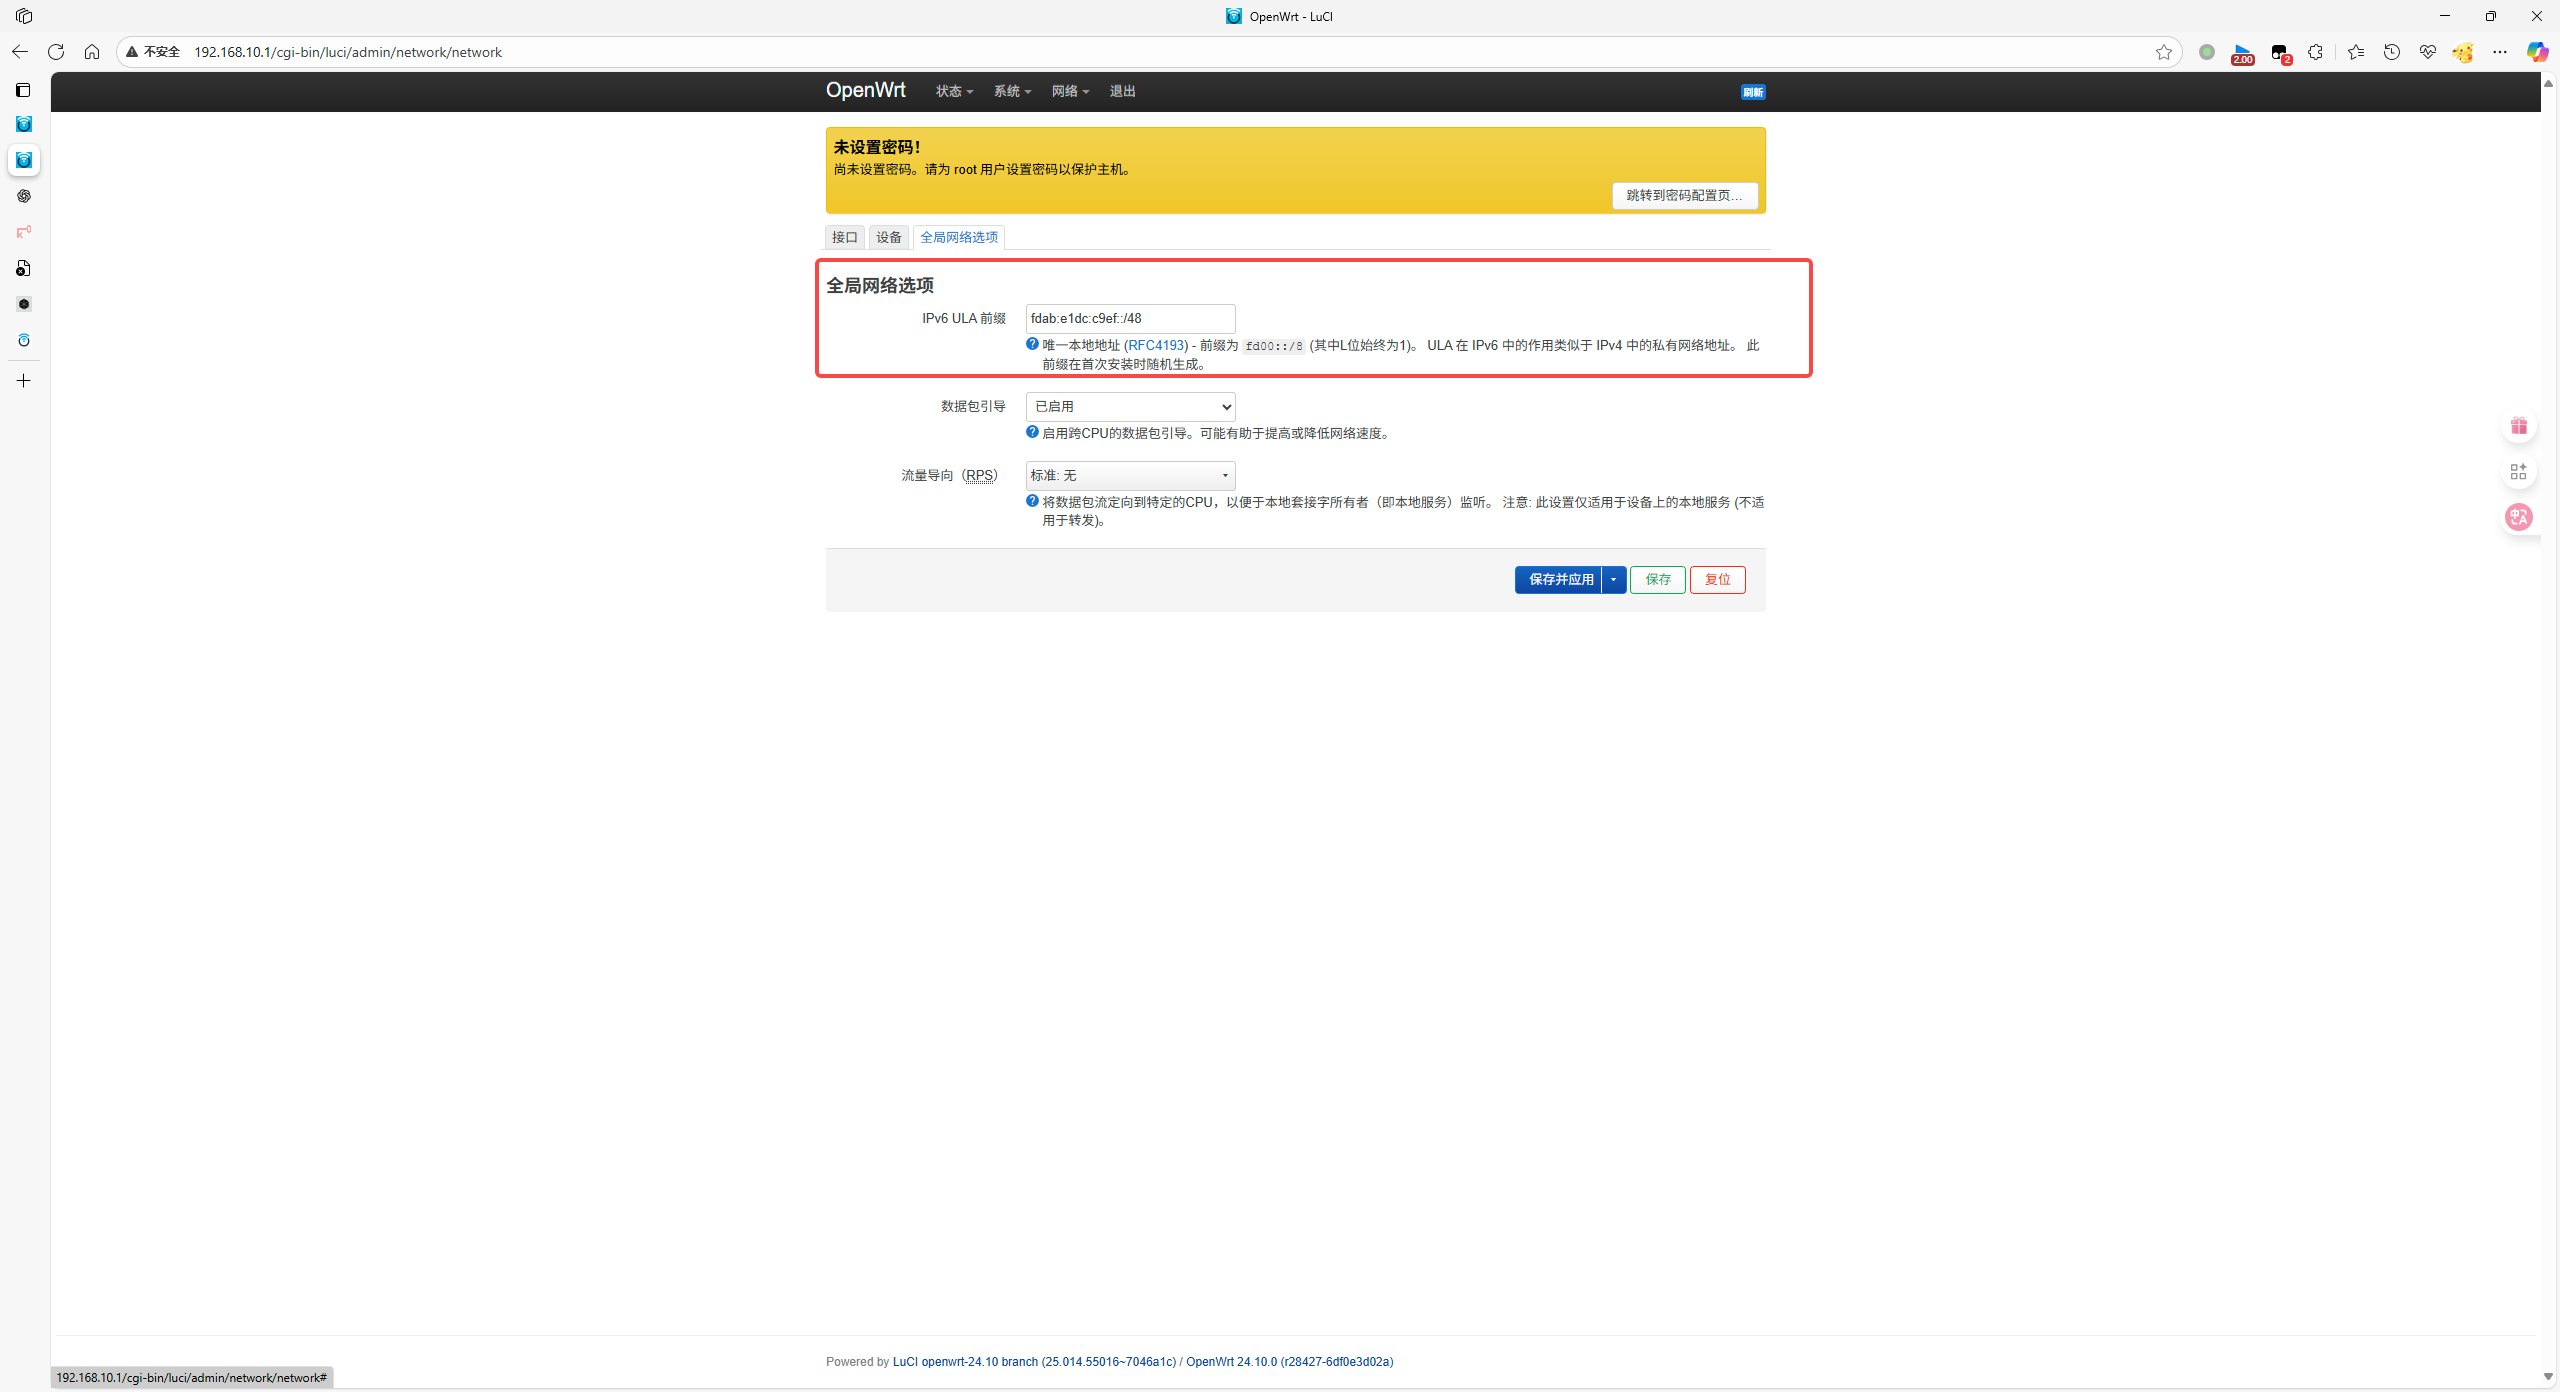Select the 全局网络选项 tab

tap(959, 237)
